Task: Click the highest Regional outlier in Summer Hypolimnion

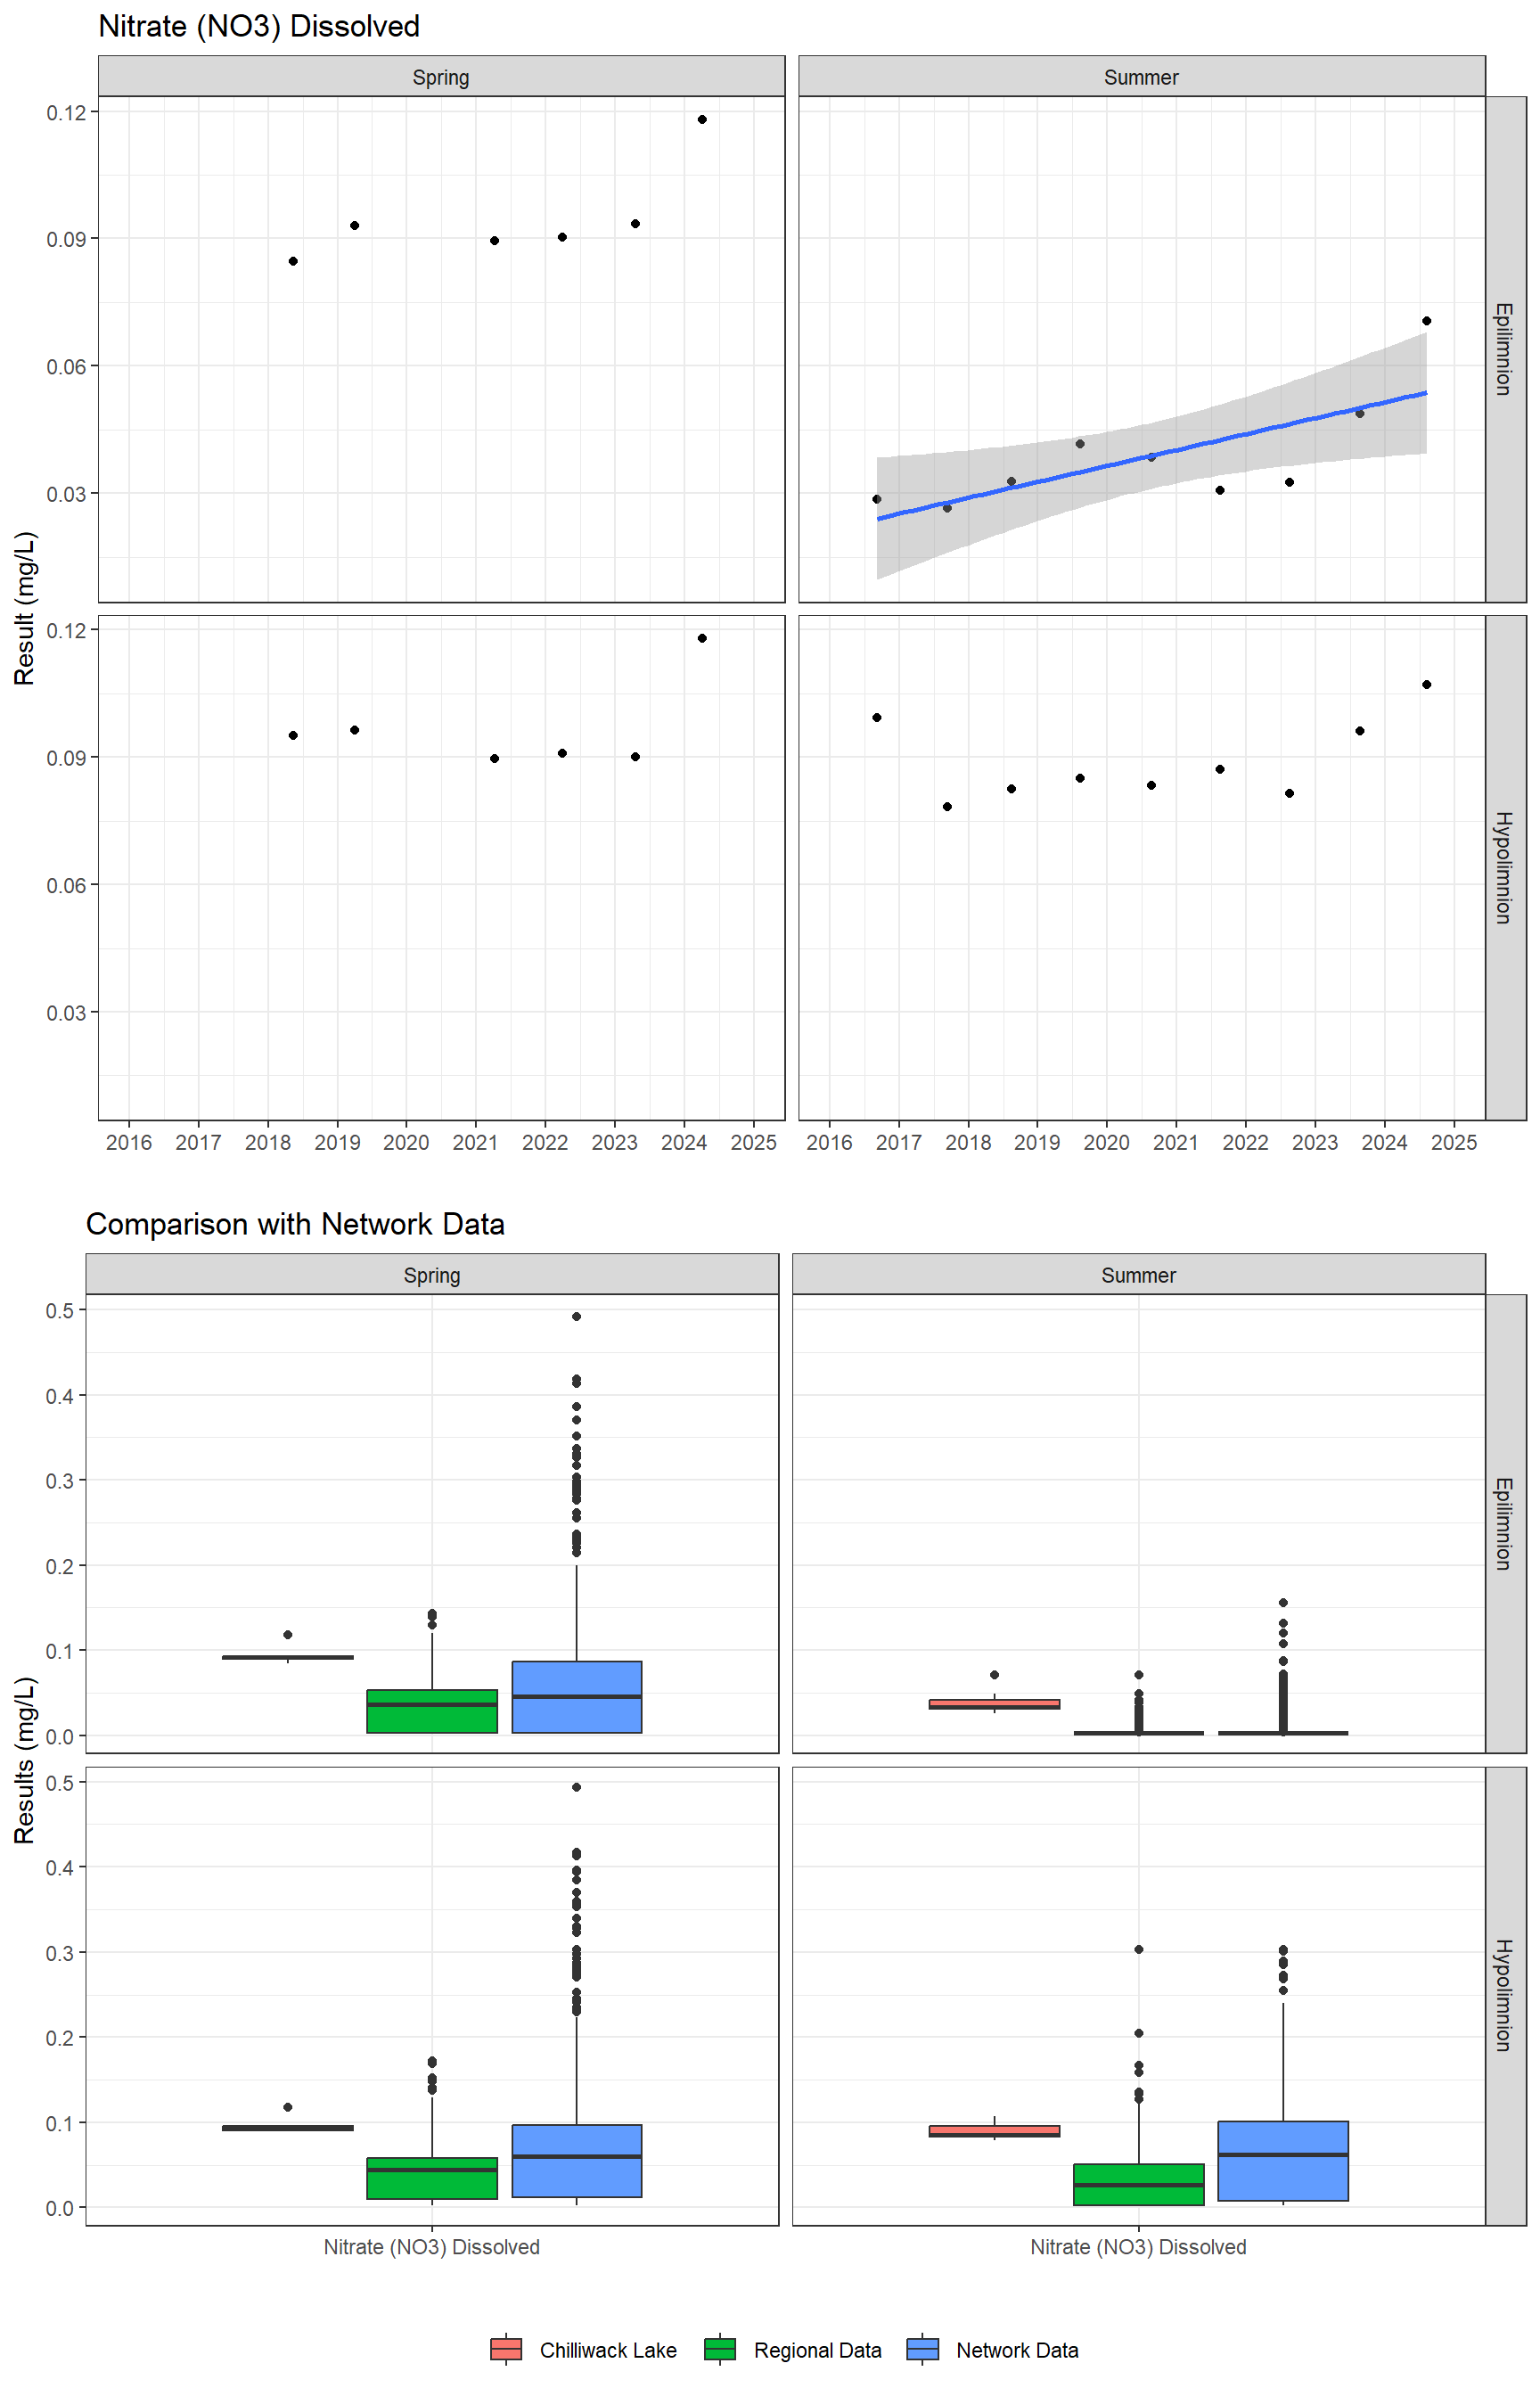Action: click(x=1139, y=1950)
